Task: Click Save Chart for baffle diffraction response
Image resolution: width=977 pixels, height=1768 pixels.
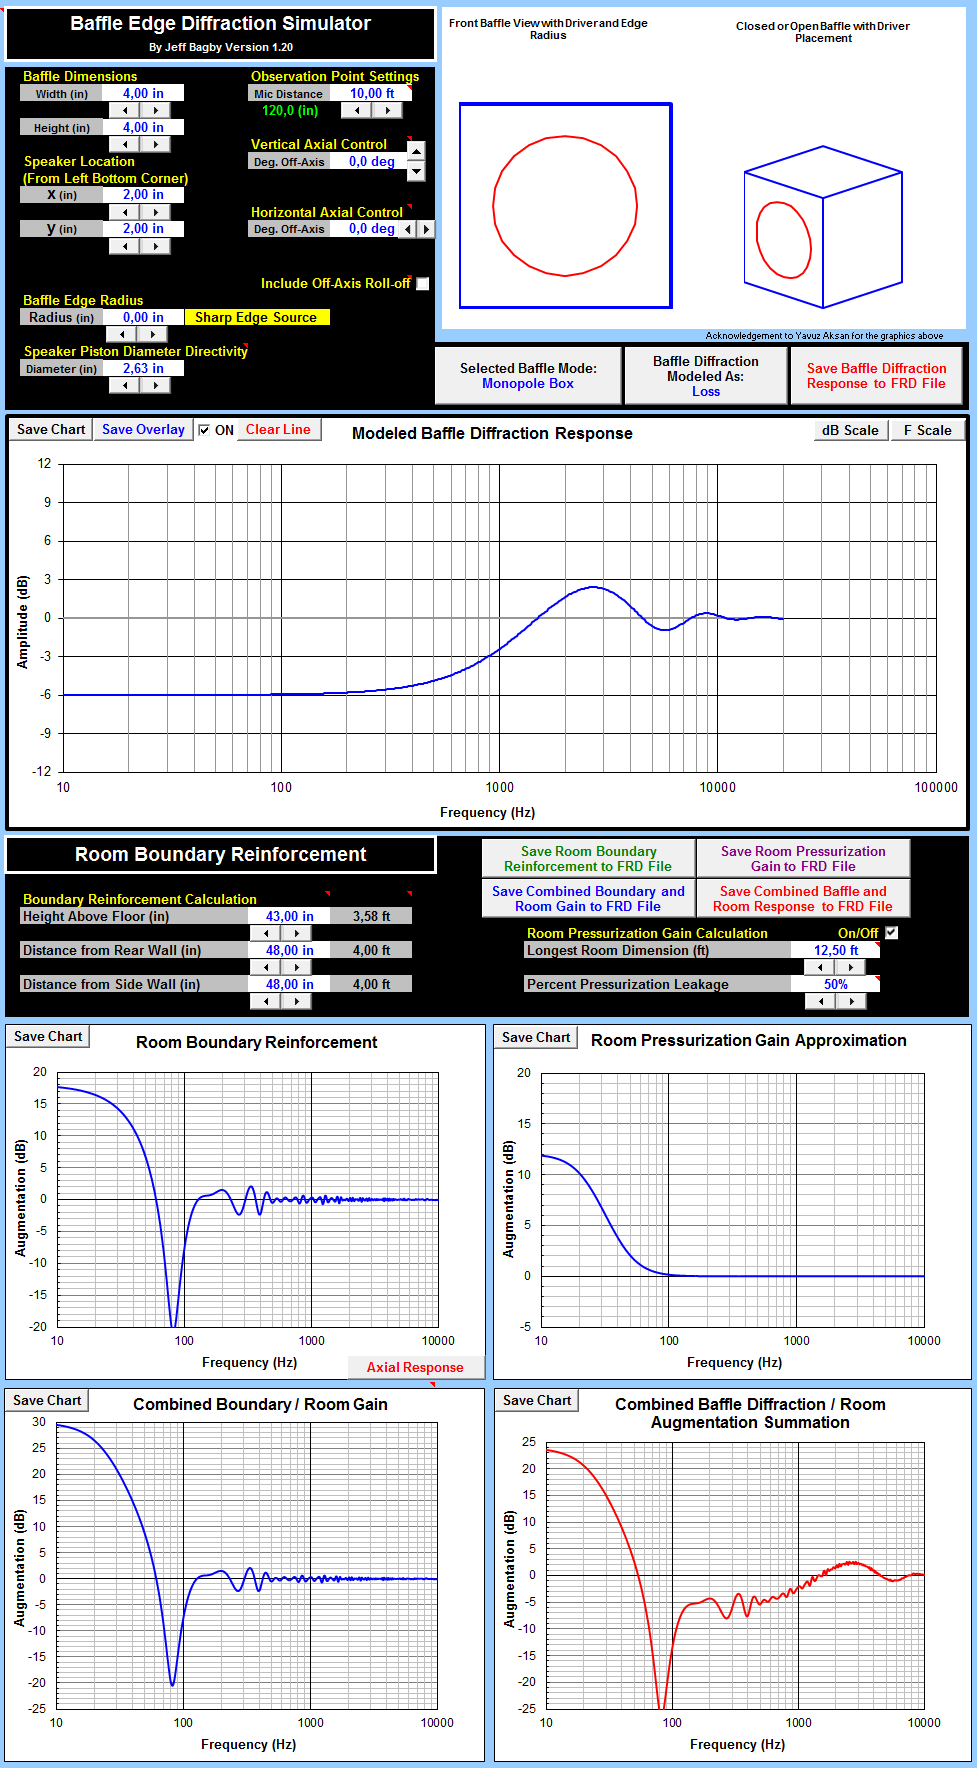Action: pyautogui.click(x=51, y=429)
